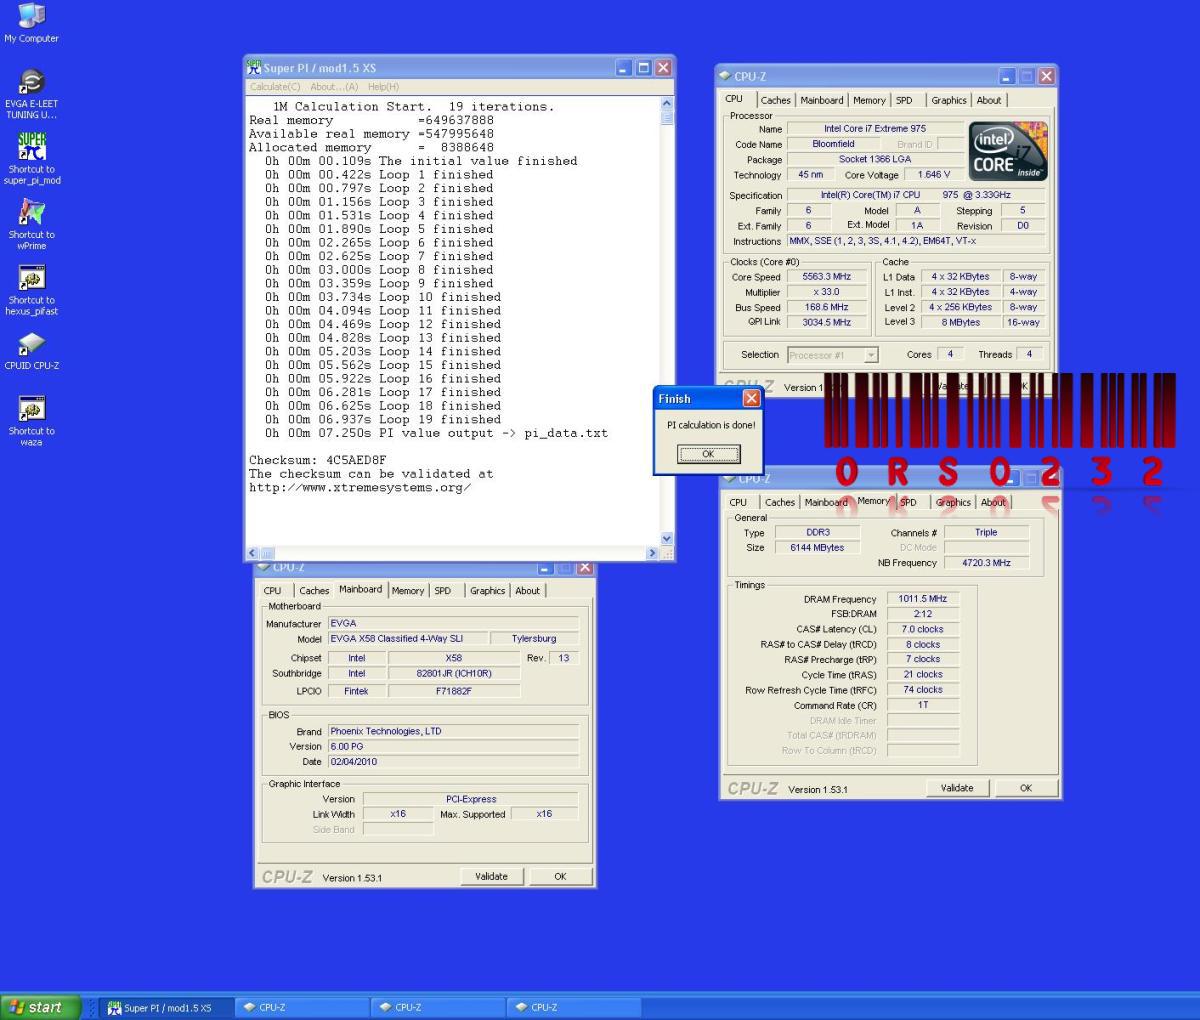The image size is (1200, 1020).
Task: Open waza desktop shortcut
Action: point(31,421)
